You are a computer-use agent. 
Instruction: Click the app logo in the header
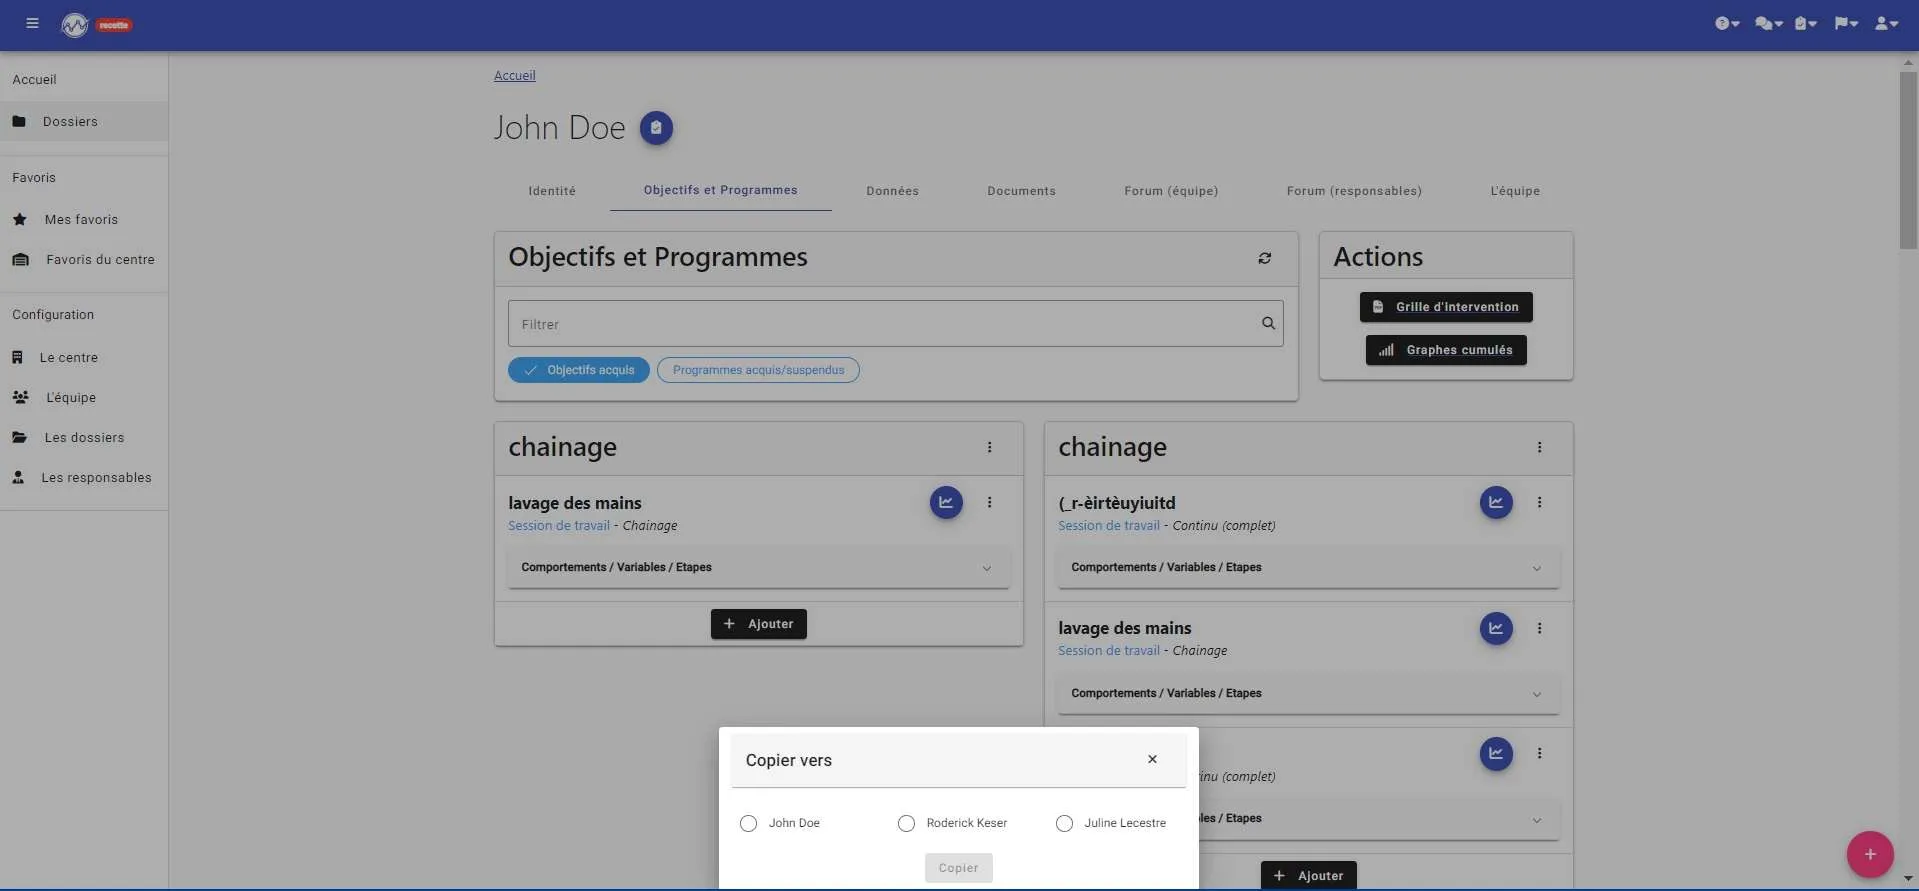(x=75, y=25)
